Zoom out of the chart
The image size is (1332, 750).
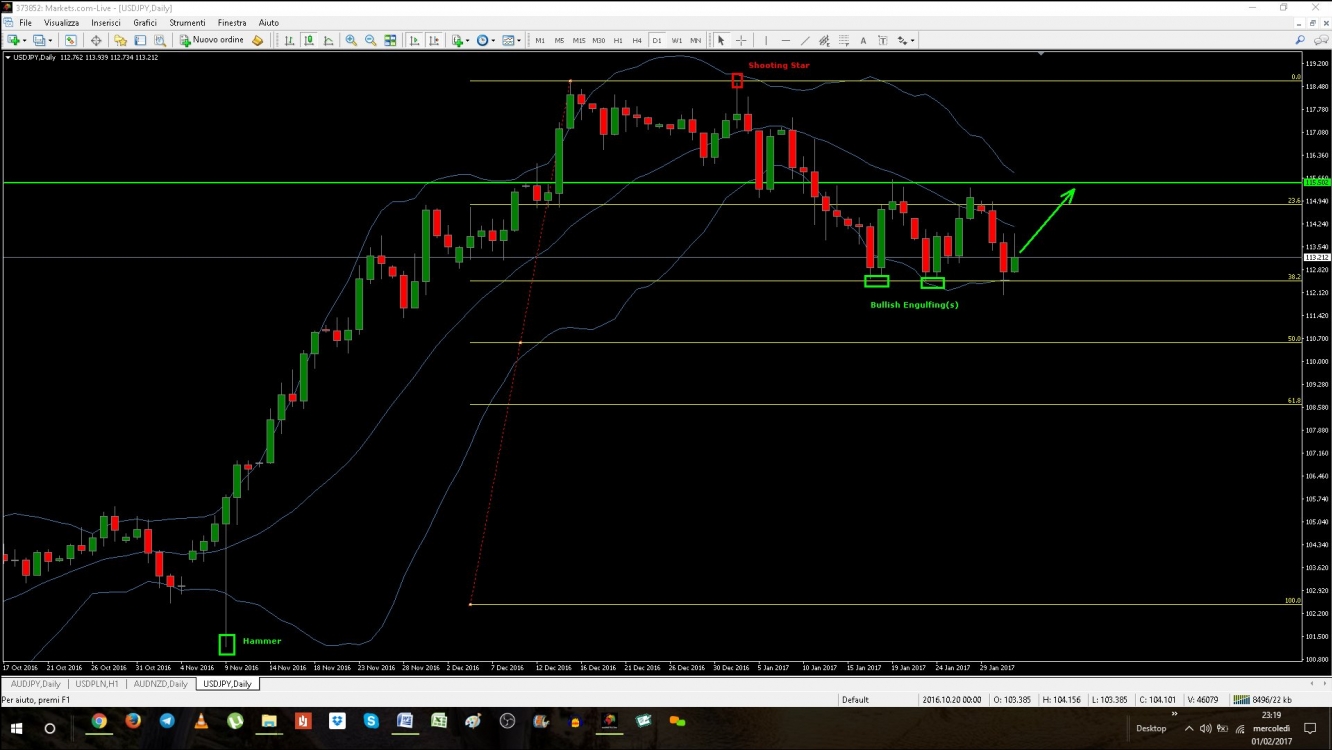pyautogui.click(x=370, y=40)
